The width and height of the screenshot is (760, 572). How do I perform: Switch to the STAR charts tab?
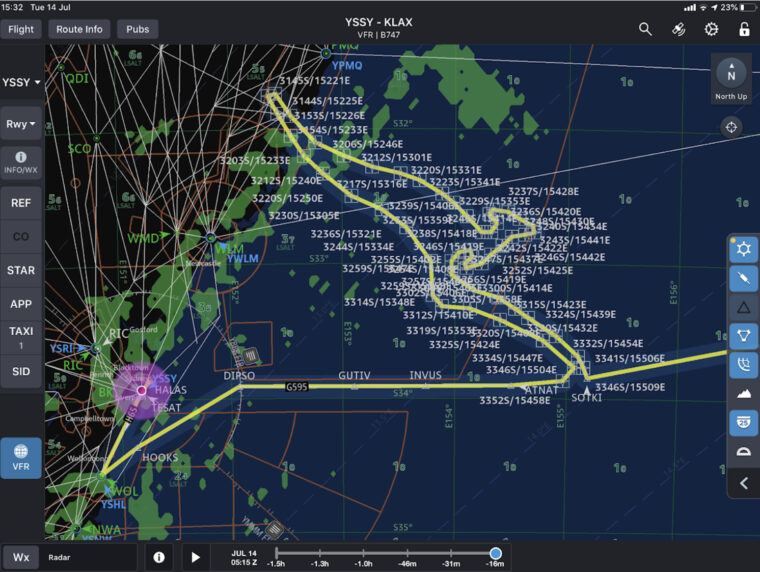(21, 270)
